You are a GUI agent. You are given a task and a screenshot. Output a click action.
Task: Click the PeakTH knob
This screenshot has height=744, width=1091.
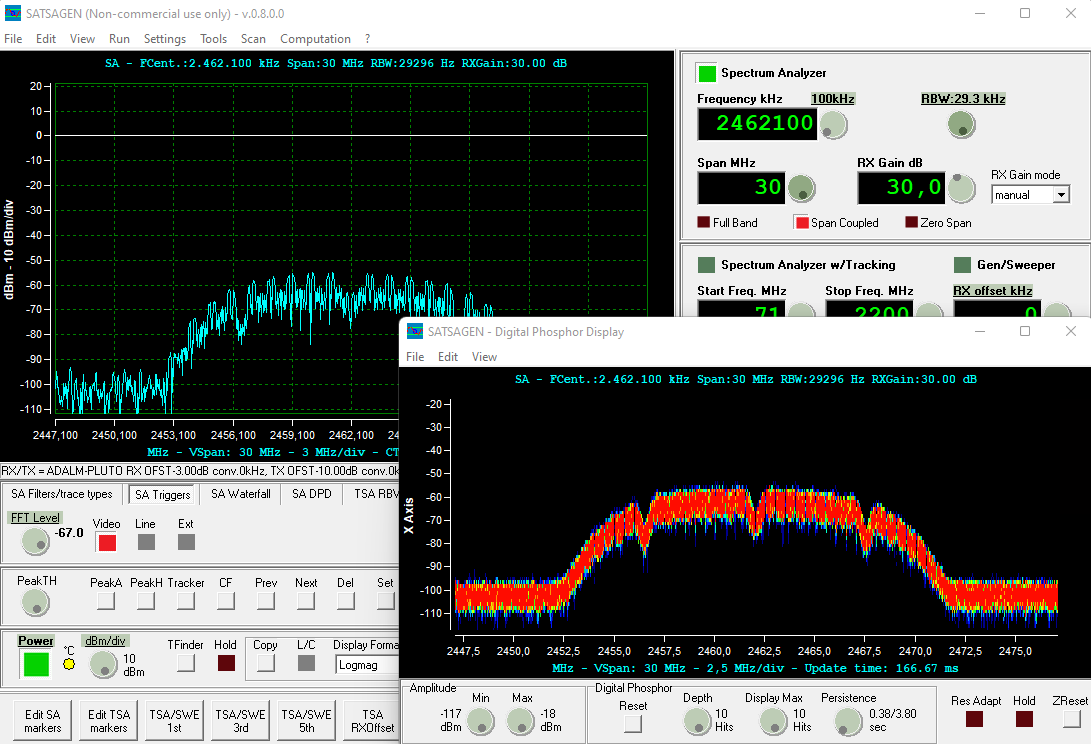pos(35,603)
